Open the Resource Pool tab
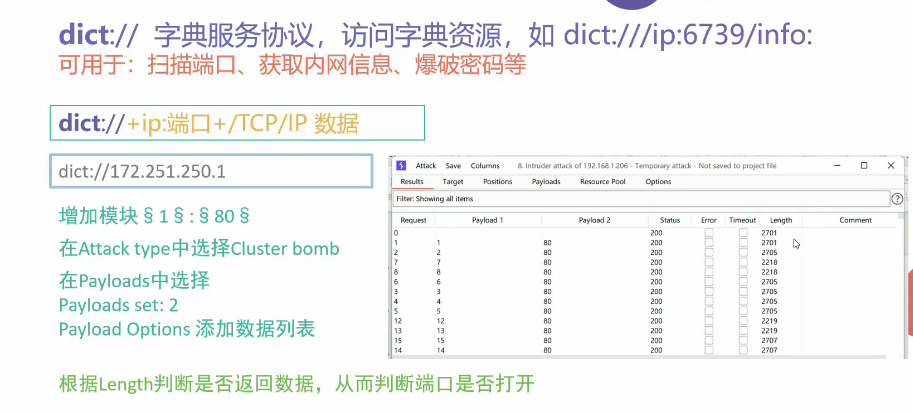The width and height of the screenshot is (913, 414). (x=602, y=182)
